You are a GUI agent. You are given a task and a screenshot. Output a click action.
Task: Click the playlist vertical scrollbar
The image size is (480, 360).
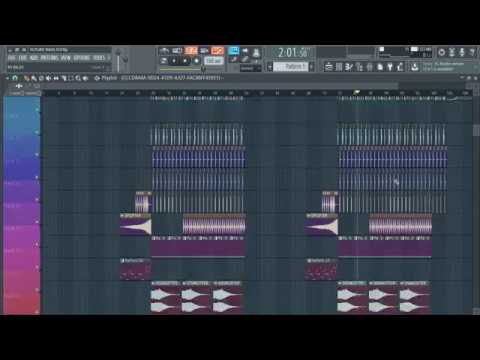476,130
